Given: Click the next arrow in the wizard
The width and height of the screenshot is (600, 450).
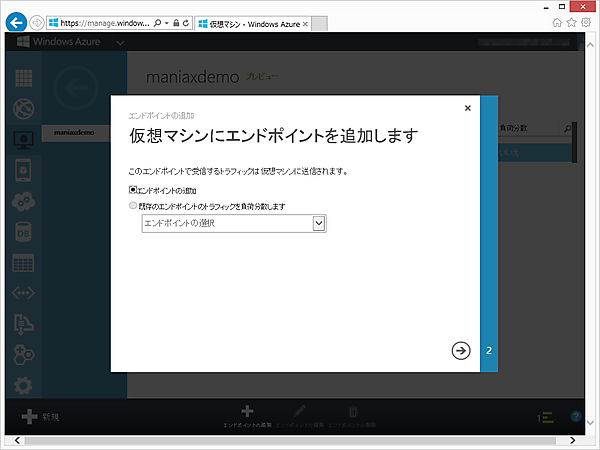Looking at the screenshot, I should point(460,350).
